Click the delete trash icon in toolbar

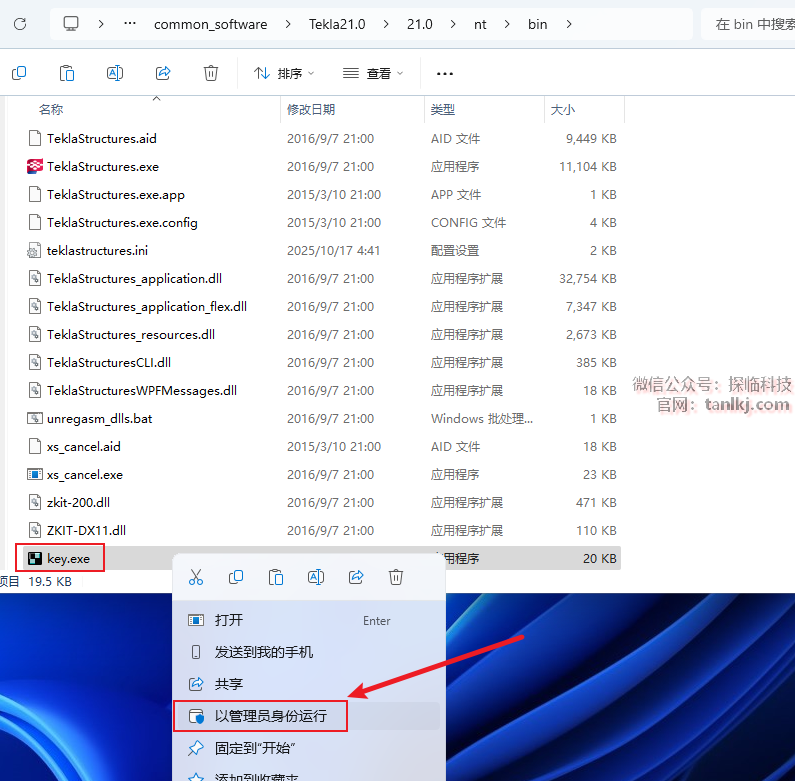click(211, 73)
